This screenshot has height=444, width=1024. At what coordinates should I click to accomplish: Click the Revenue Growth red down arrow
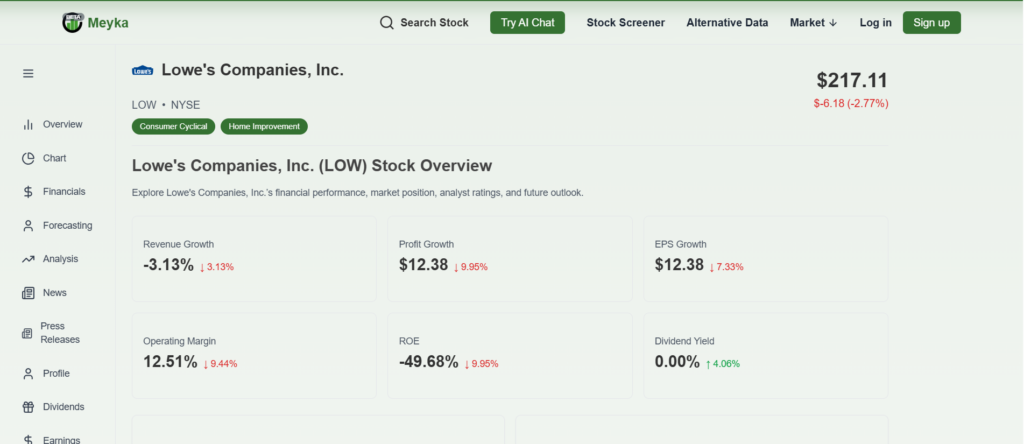click(x=202, y=268)
